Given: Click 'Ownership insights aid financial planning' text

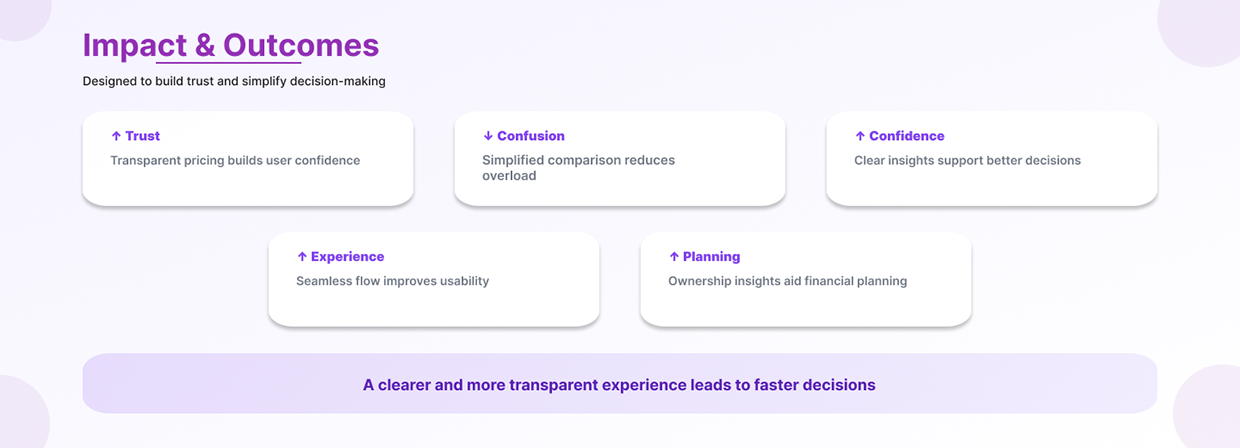Looking at the screenshot, I should pyautogui.click(x=788, y=281).
